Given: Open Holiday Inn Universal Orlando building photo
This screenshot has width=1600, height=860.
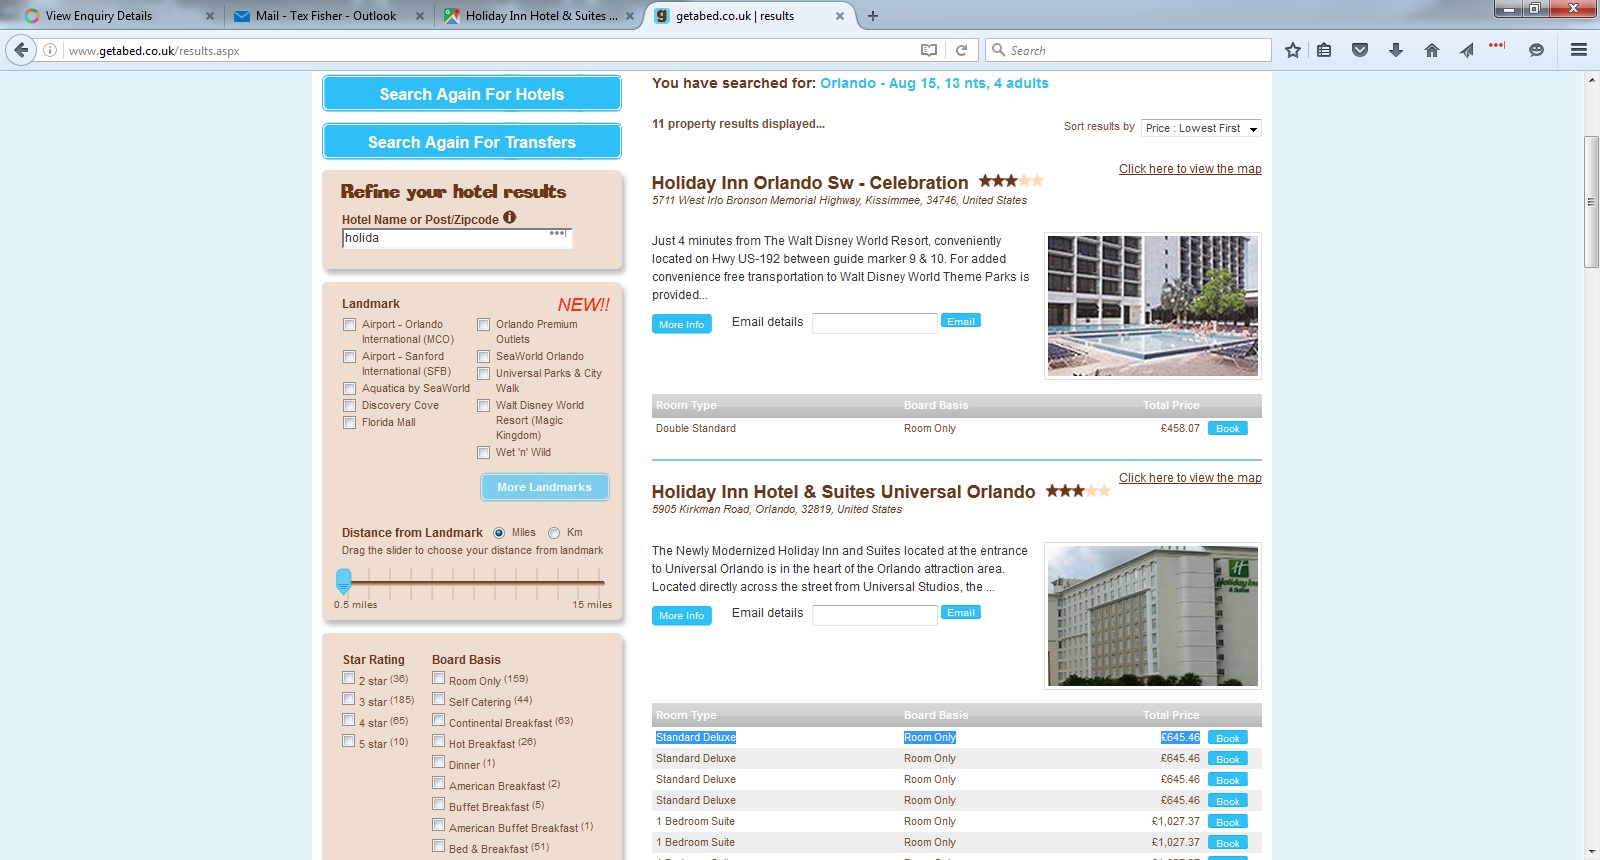Looking at the screenshot, I should [x=1152, y=616].
